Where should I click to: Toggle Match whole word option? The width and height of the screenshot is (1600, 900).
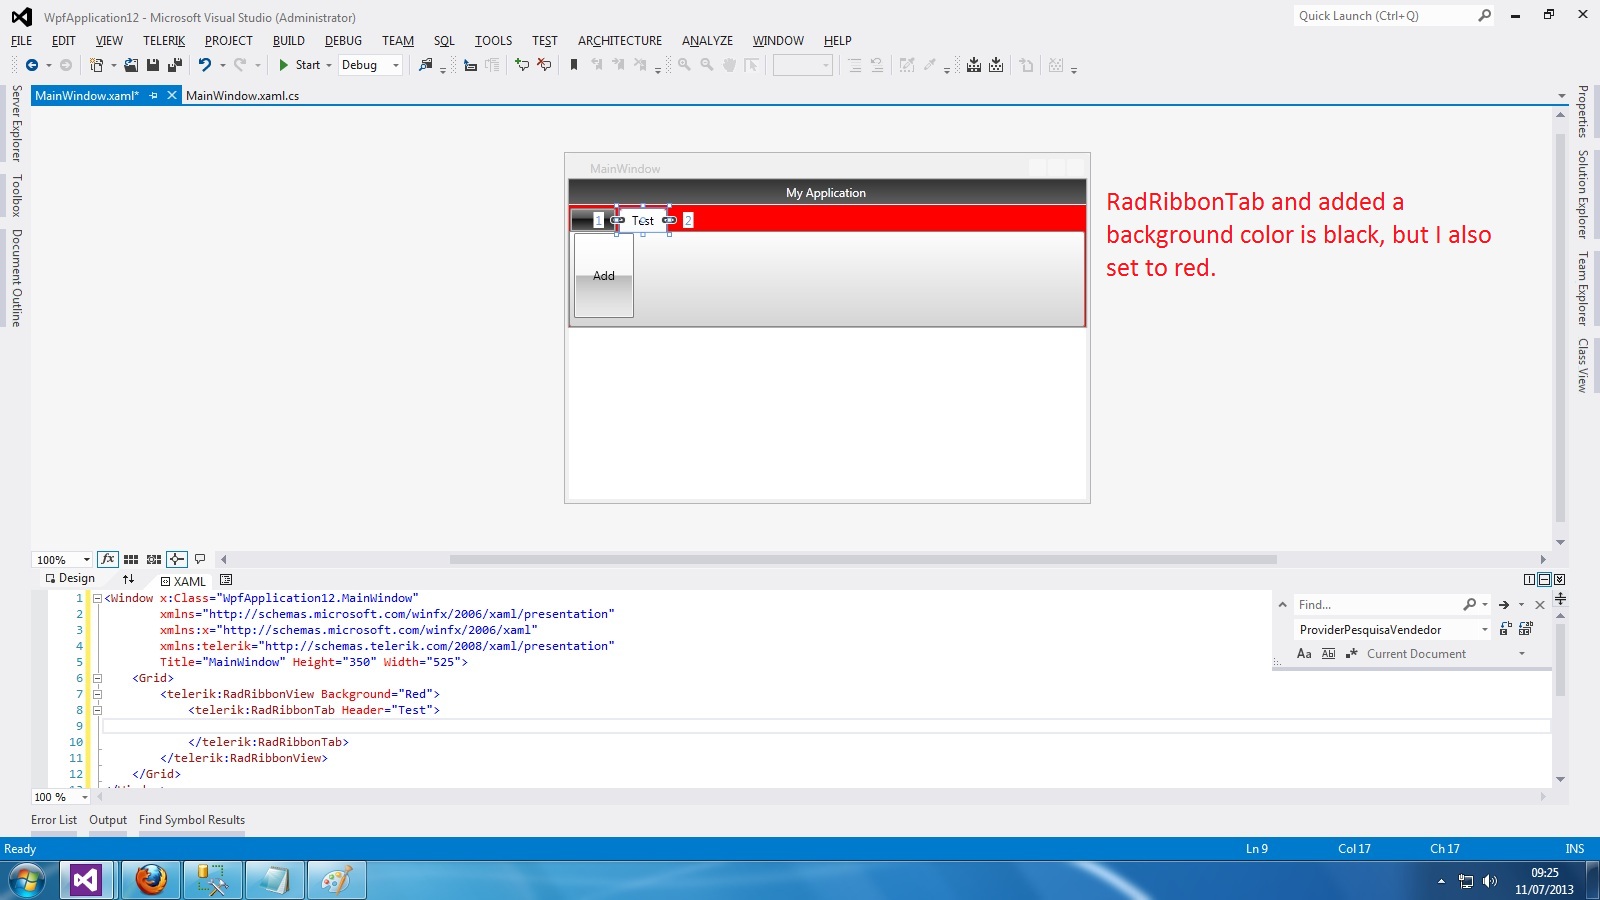pyautogui.click(x=1328, y=654)
